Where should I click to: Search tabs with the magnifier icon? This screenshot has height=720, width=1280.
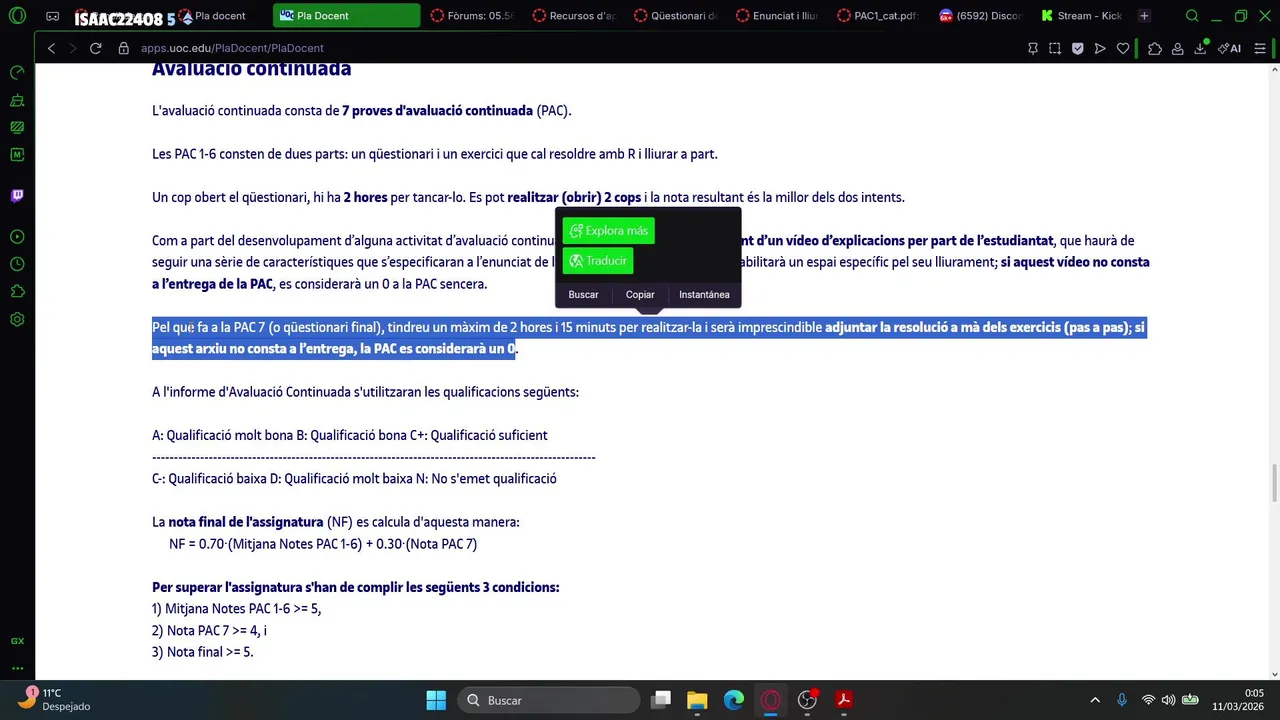click(1192, 16)
